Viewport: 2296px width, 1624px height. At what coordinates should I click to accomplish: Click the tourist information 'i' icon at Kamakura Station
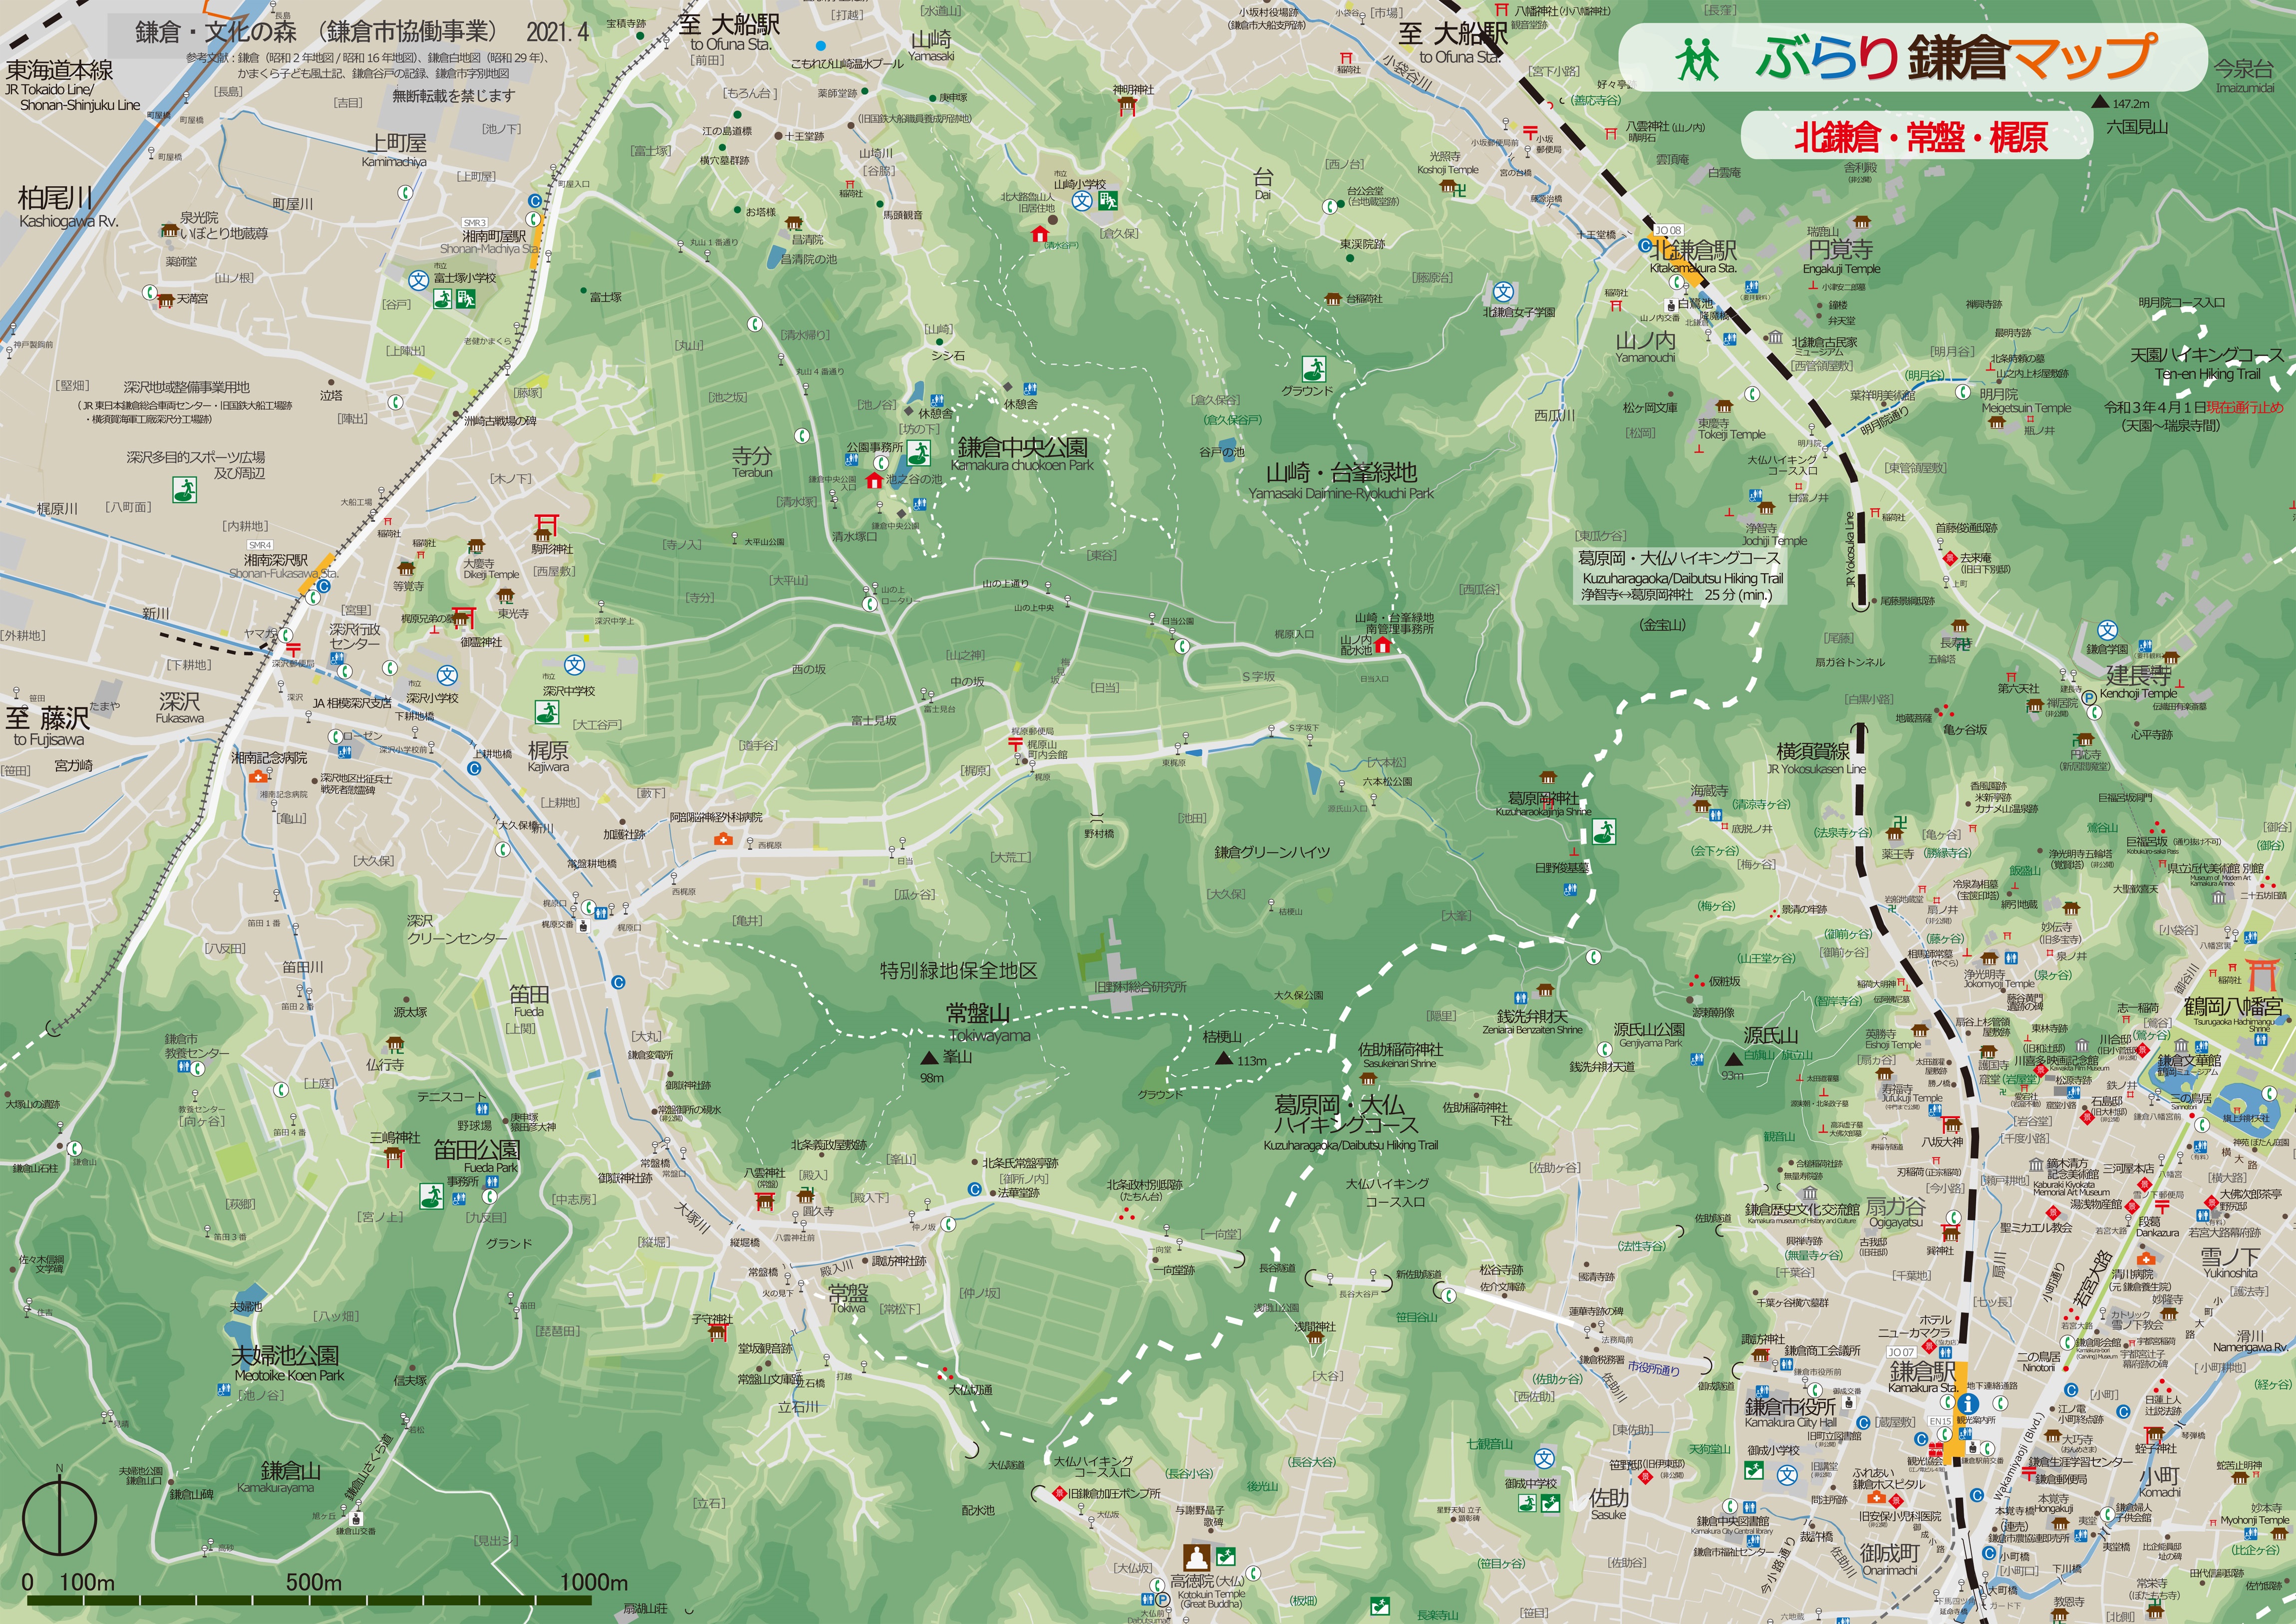pyautogui.click(x=1968, y=1404)
